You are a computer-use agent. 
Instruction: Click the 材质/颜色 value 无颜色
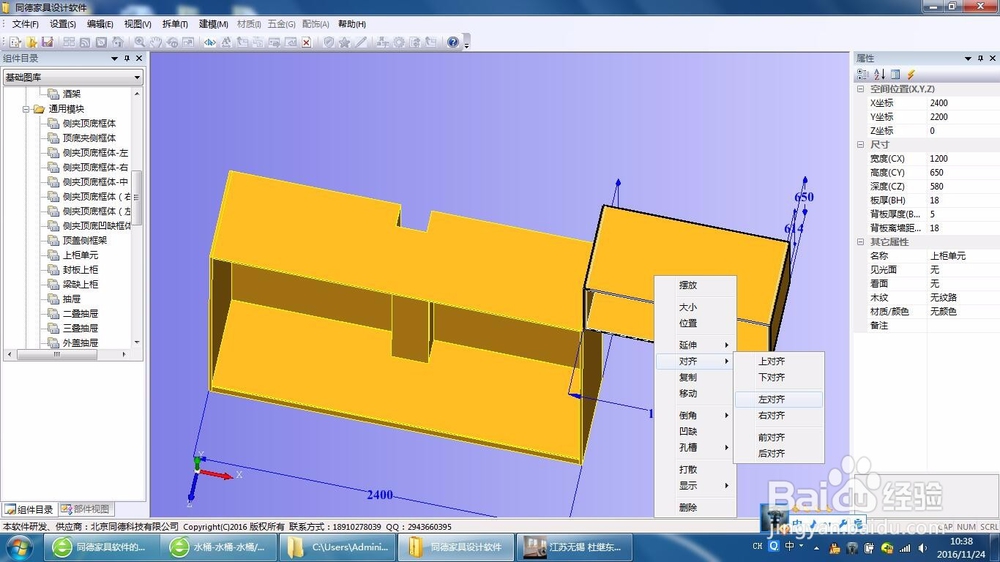[x=962, y=312]
